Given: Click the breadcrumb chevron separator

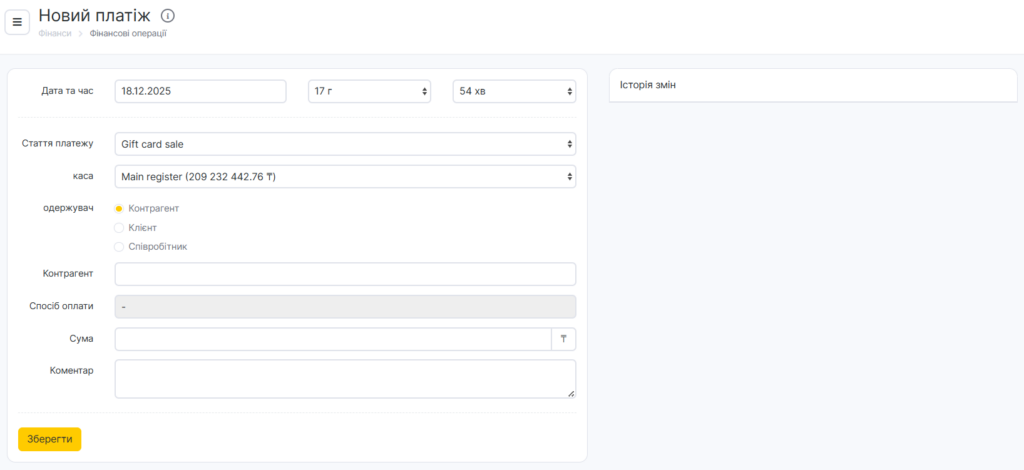Looking at the screenshot, I should point(80,34).
